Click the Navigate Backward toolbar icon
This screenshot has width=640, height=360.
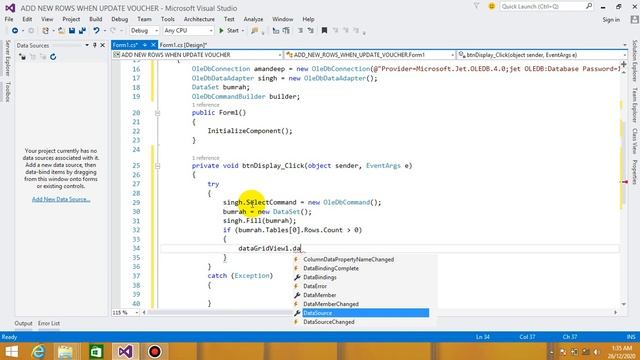pos(15,31)
